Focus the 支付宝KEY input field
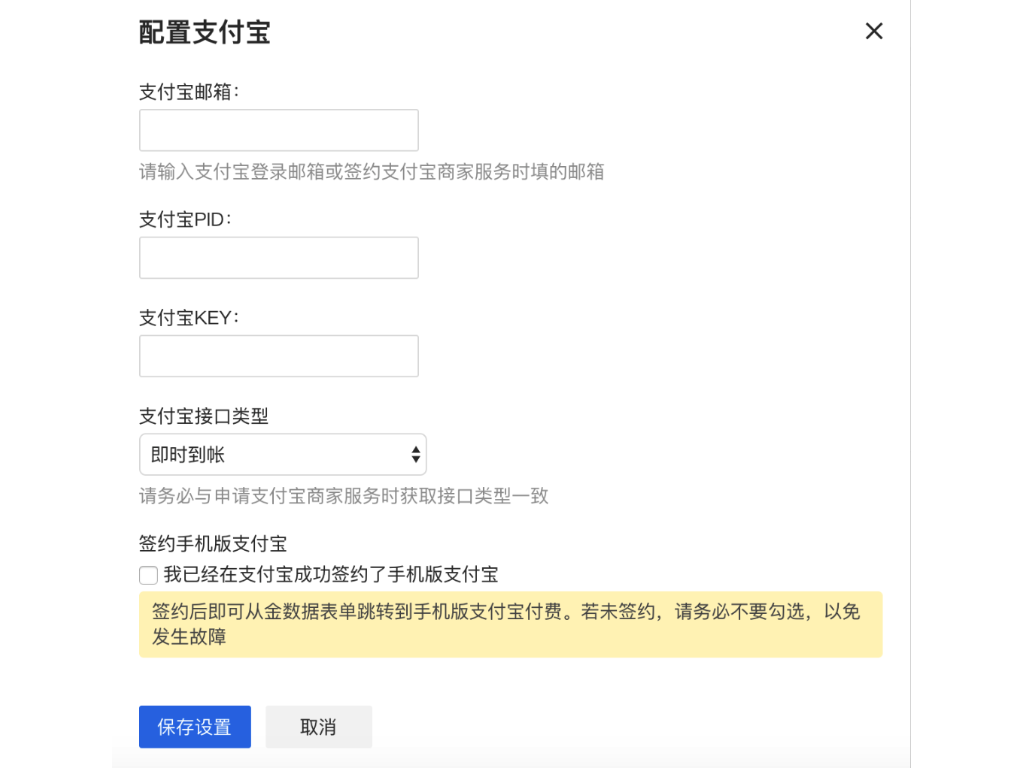 click(x=279, y=356)
